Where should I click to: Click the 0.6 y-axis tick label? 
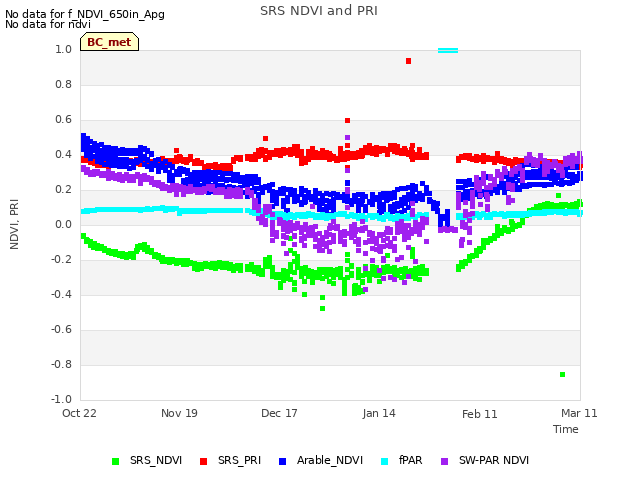coord(63,120)
